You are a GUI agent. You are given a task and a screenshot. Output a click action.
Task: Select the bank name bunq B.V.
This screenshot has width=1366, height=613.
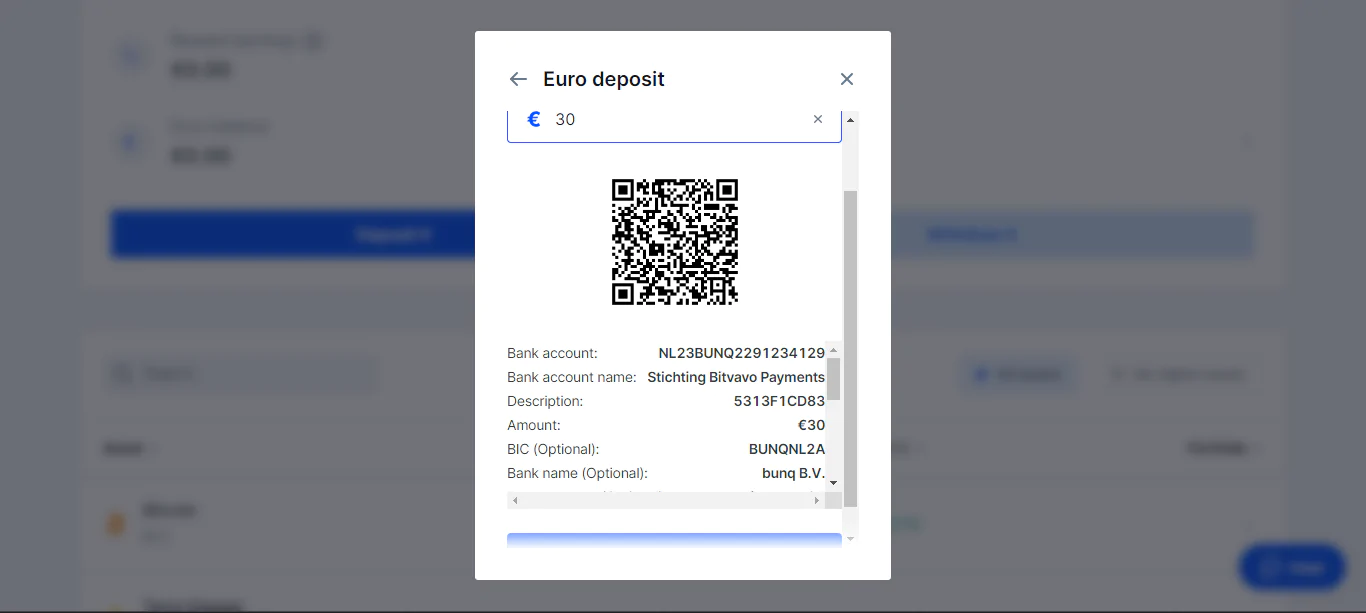coord(793,473)
